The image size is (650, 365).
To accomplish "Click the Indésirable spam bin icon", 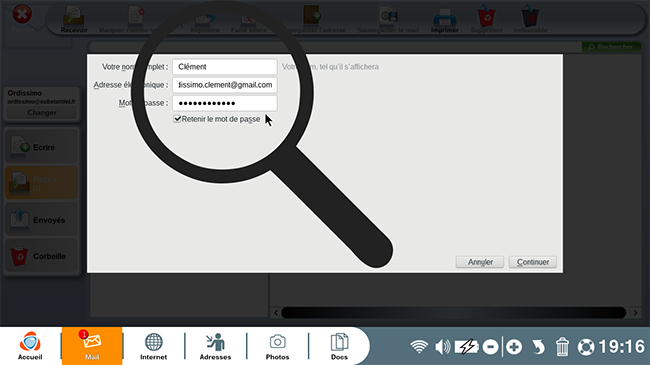I will coord(530,16).
